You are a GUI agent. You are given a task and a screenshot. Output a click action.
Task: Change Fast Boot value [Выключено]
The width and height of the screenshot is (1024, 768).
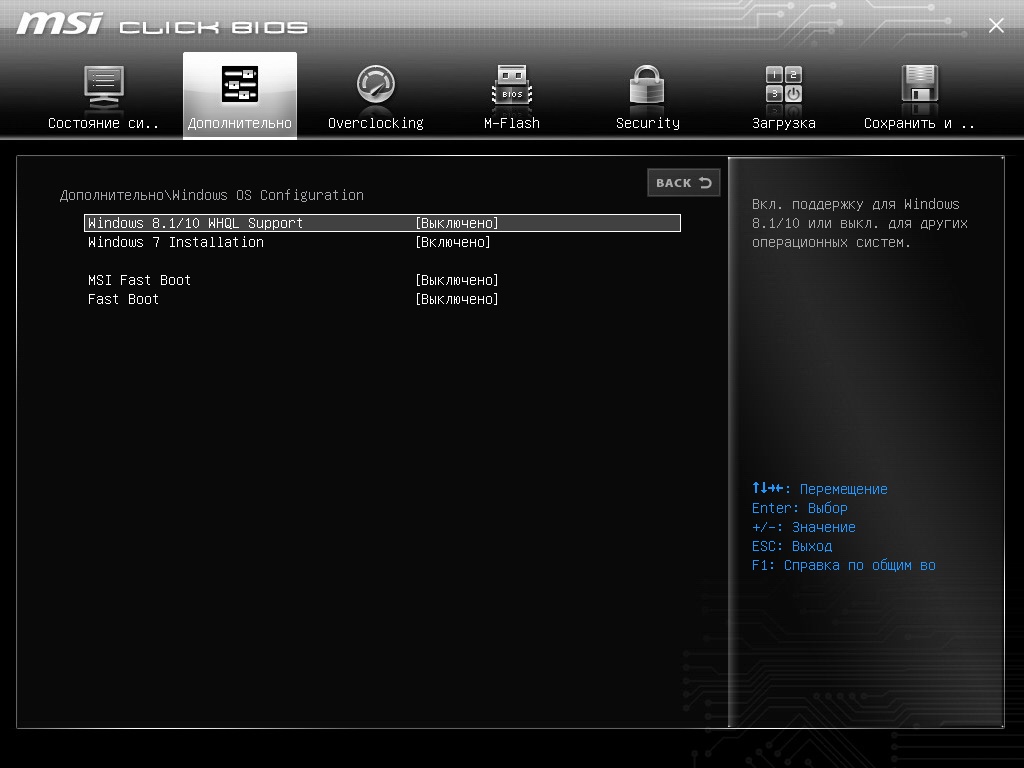tap(457, 299)
